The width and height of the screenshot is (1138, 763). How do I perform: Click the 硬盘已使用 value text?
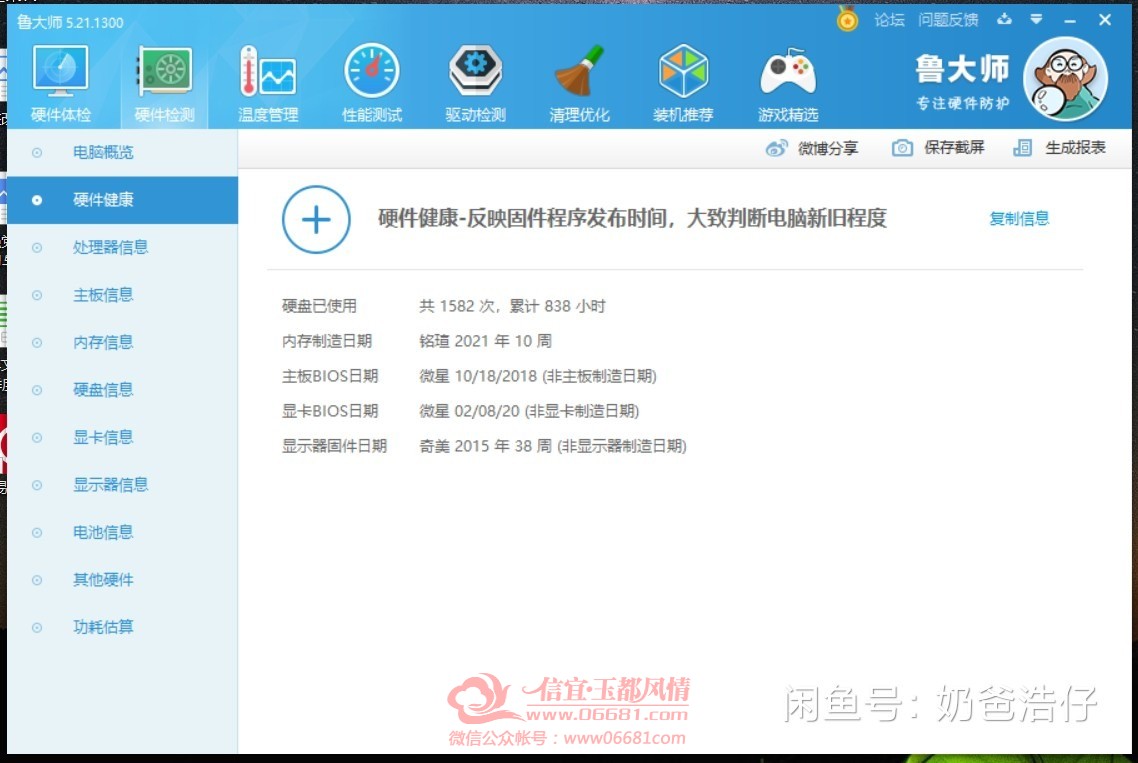(512, 306)
